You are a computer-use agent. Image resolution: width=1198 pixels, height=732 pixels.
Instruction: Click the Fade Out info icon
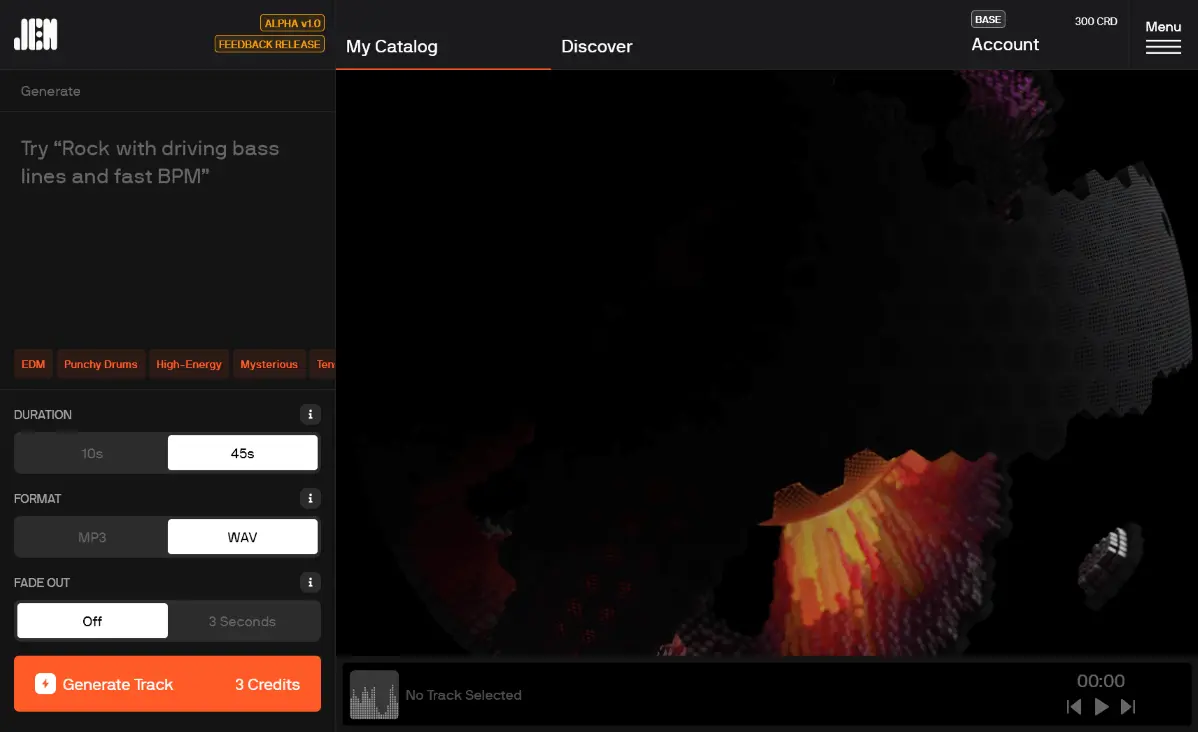[x=310, y=582]
